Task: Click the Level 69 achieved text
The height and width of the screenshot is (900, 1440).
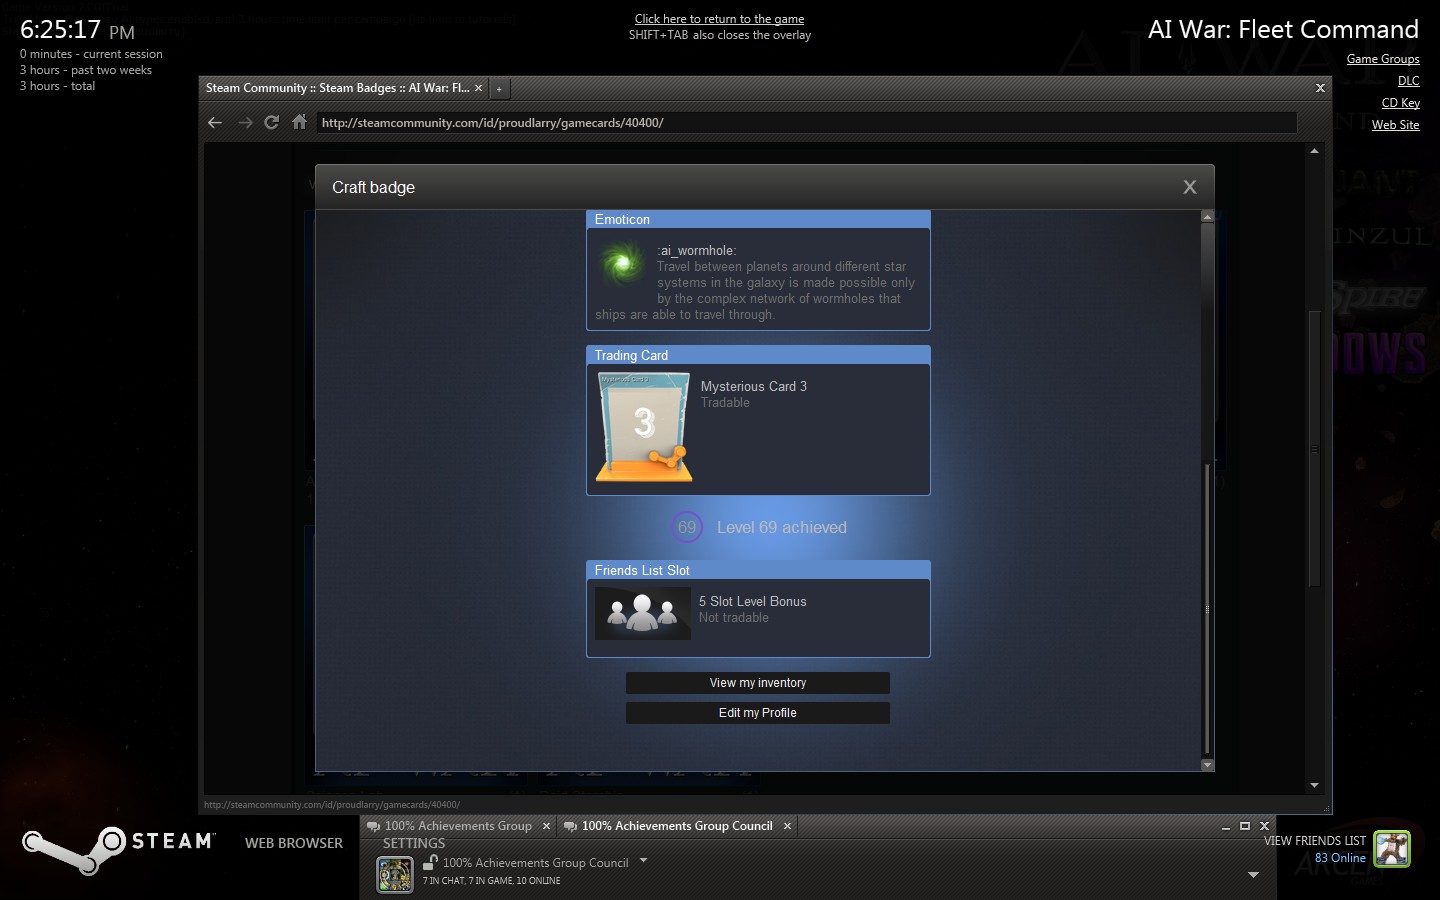Action: (782, 527)
